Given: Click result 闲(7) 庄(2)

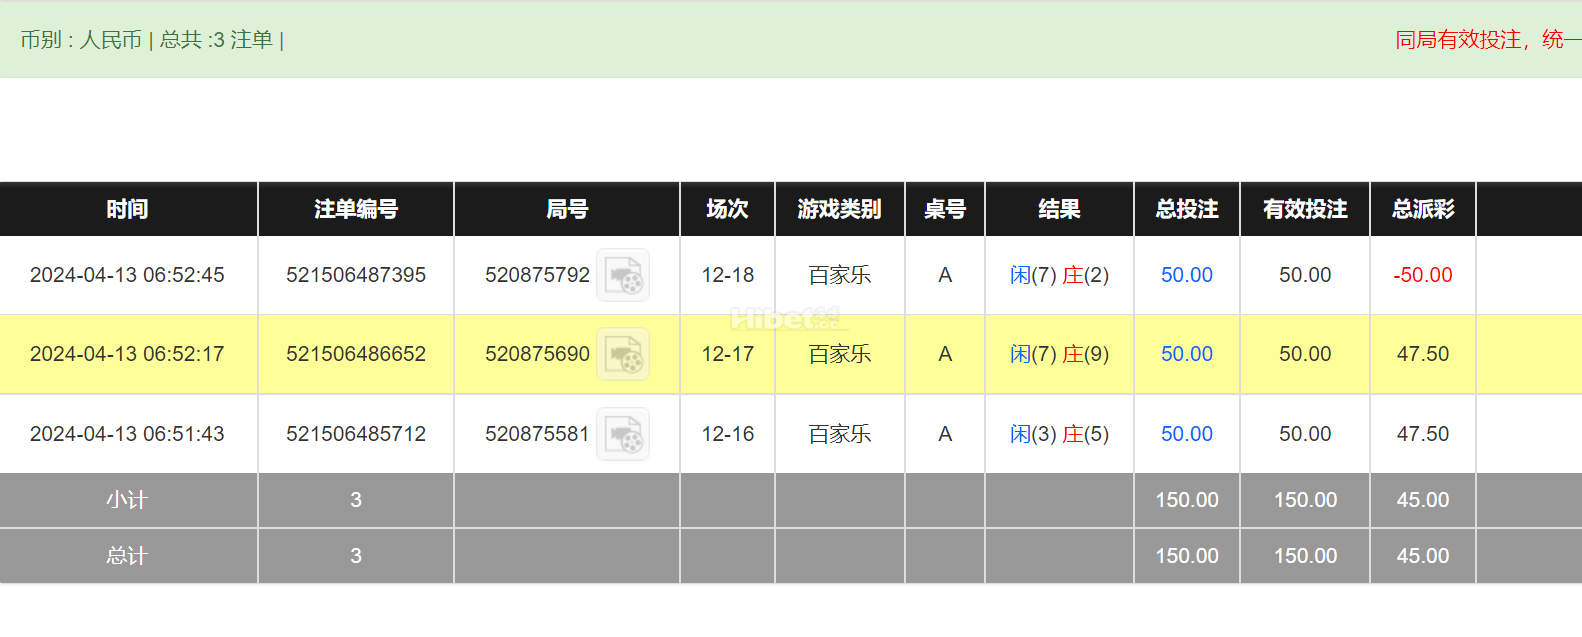Looking at the screenshot, I should (x=1059, y=275).
